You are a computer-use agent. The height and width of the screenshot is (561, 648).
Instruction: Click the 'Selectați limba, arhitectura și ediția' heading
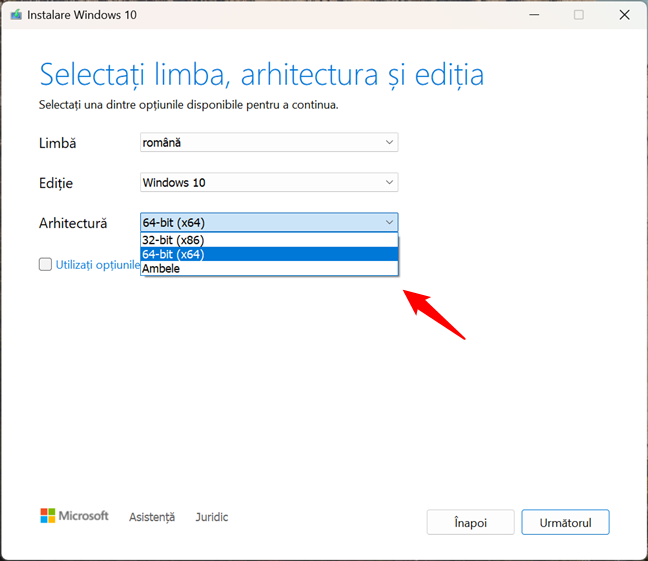[261, 75]
